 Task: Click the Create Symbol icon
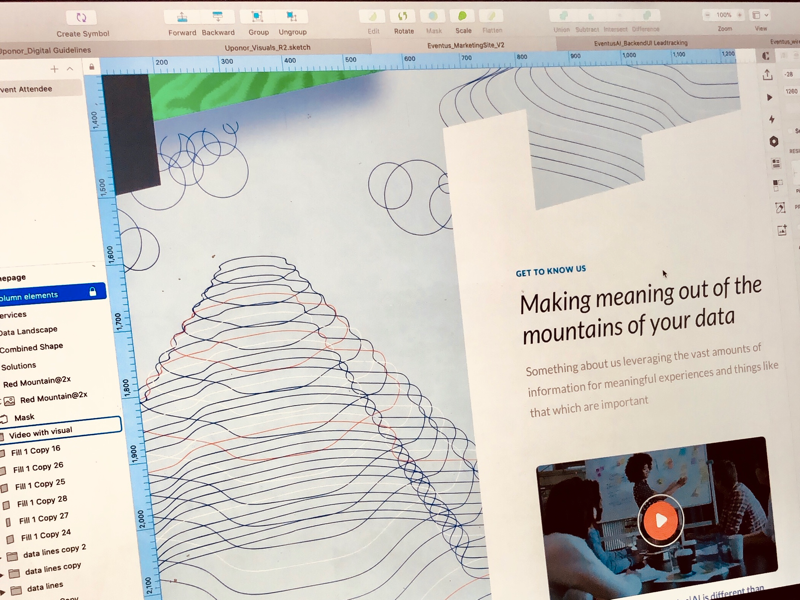point(80,17)
